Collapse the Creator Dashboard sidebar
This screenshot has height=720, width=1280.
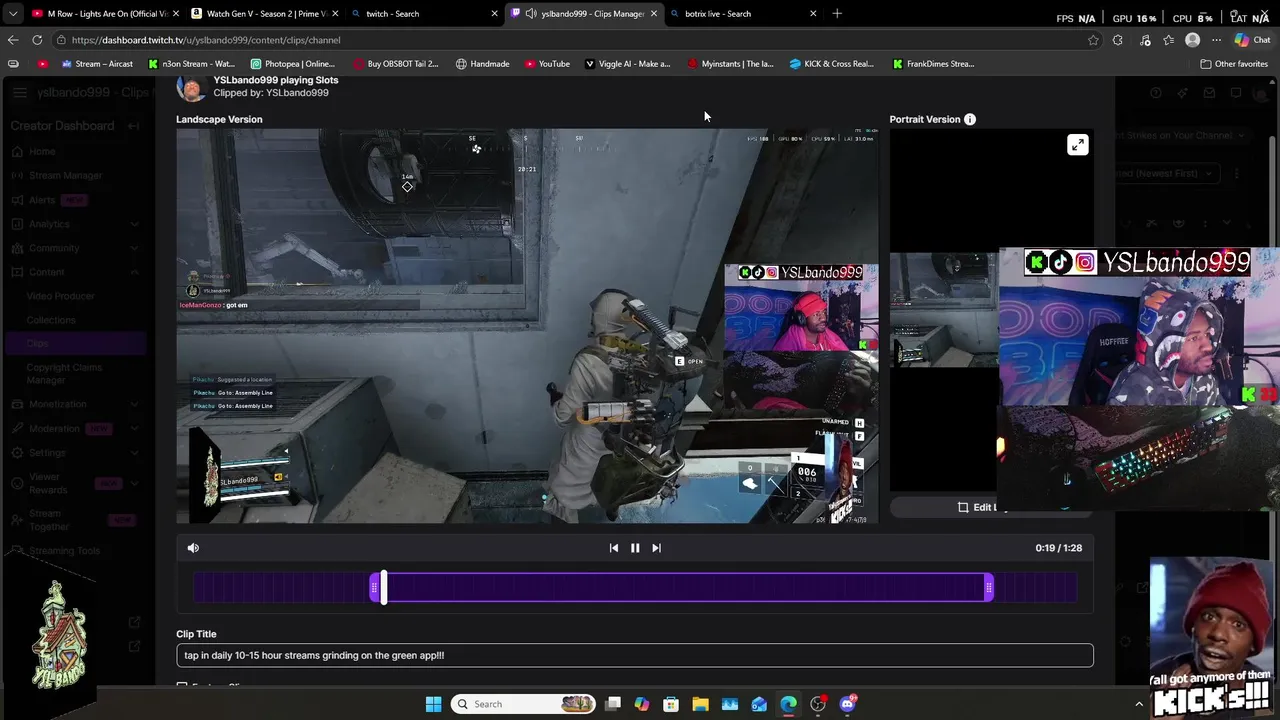point(135,126)
